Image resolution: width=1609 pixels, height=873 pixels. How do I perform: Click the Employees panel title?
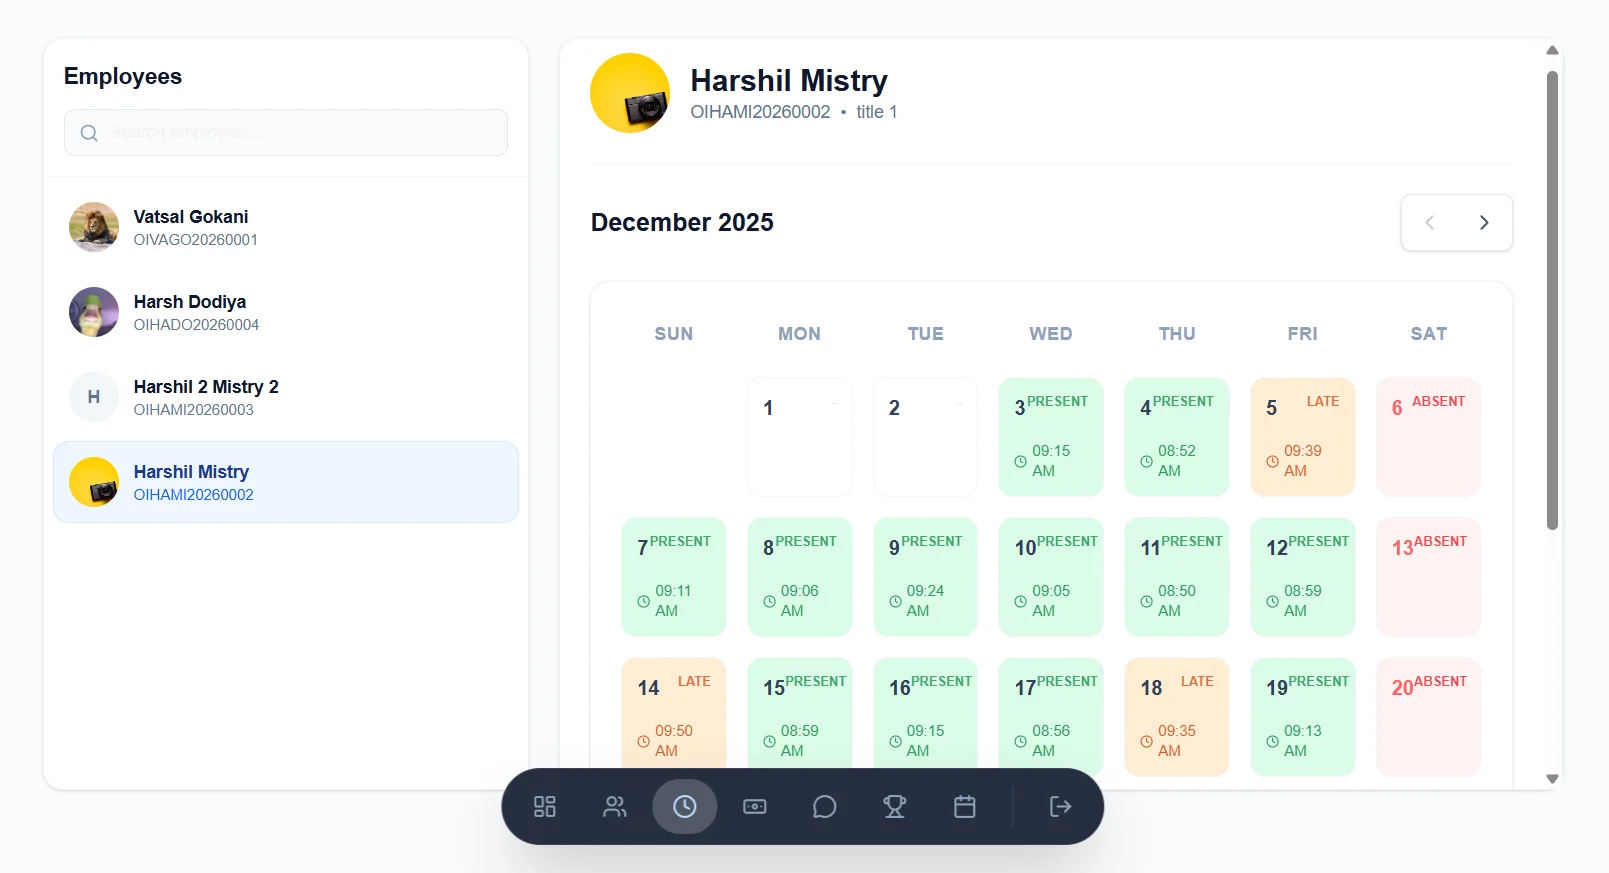tap(123, 77)
